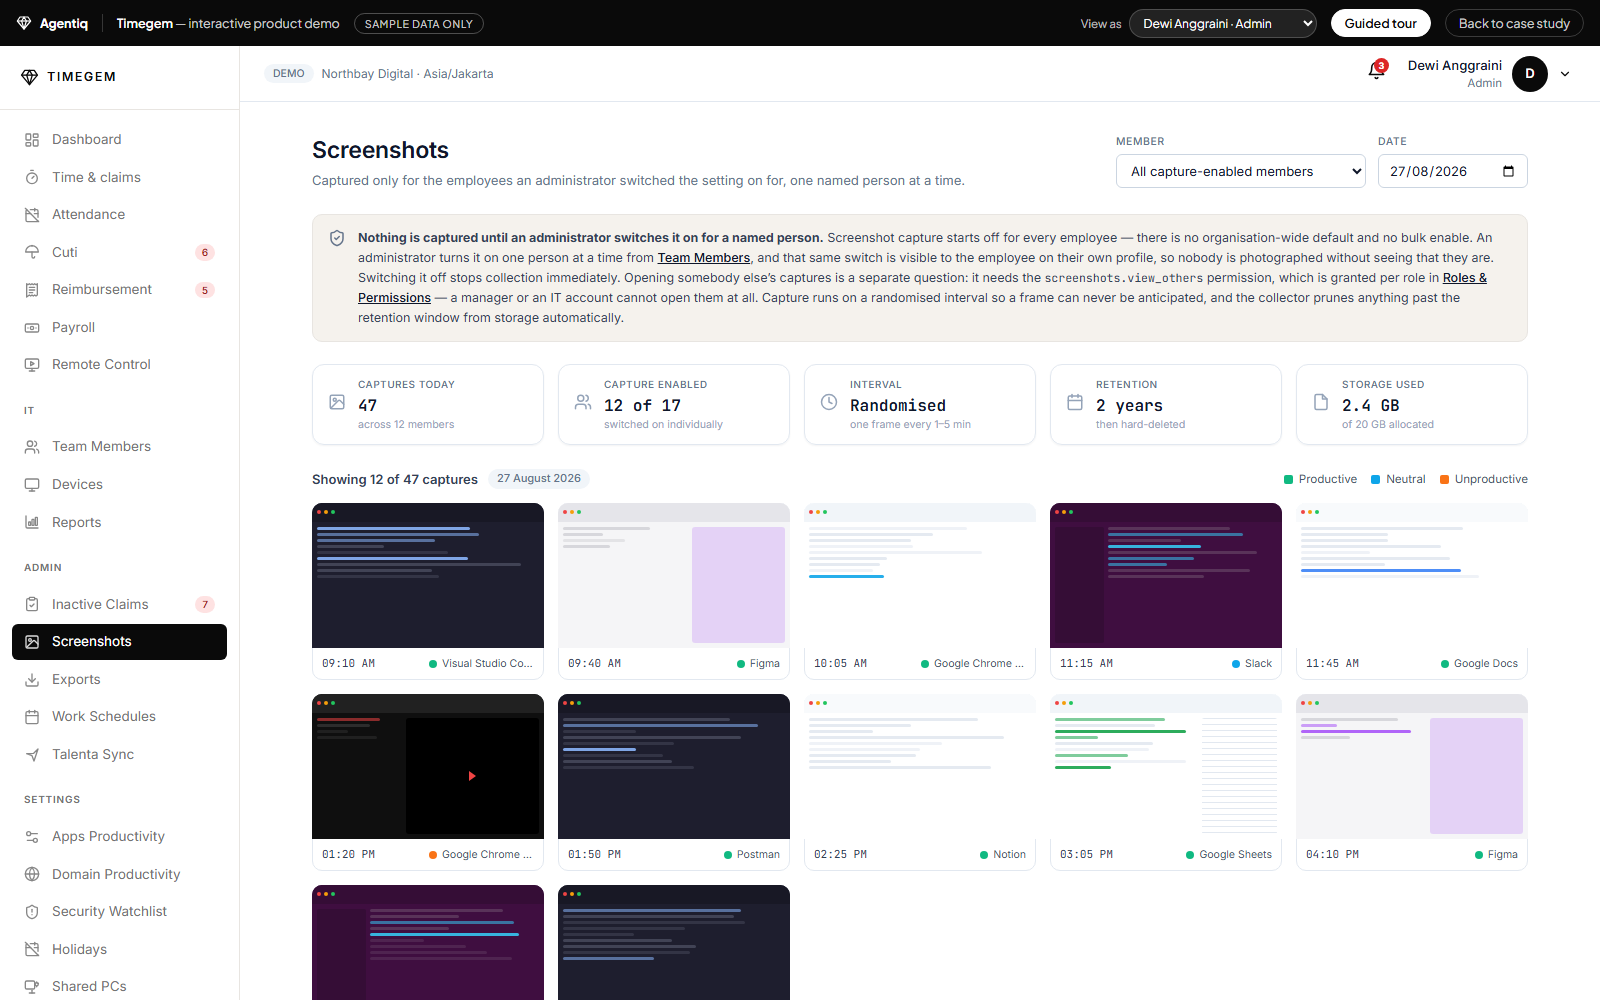The height and width of the screenshot is (1000, 1600).
Task: Open the notifications bell
Action: pyautogui.click(x=1377, y=70)
